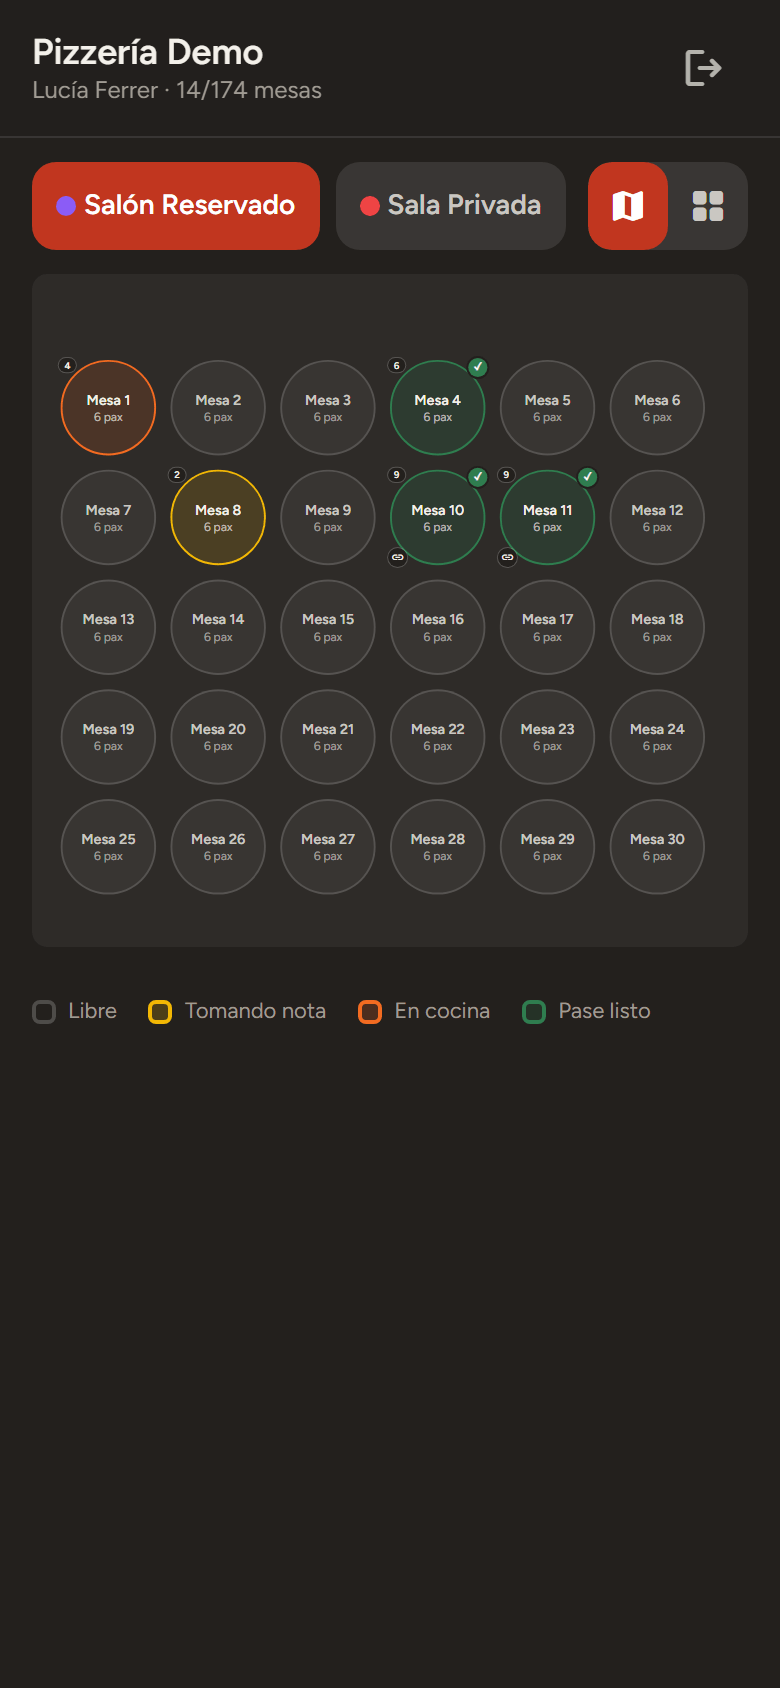Select free table Mesa 30
The height and width of the screenshot is (1688, 780).
coord(658,847)
